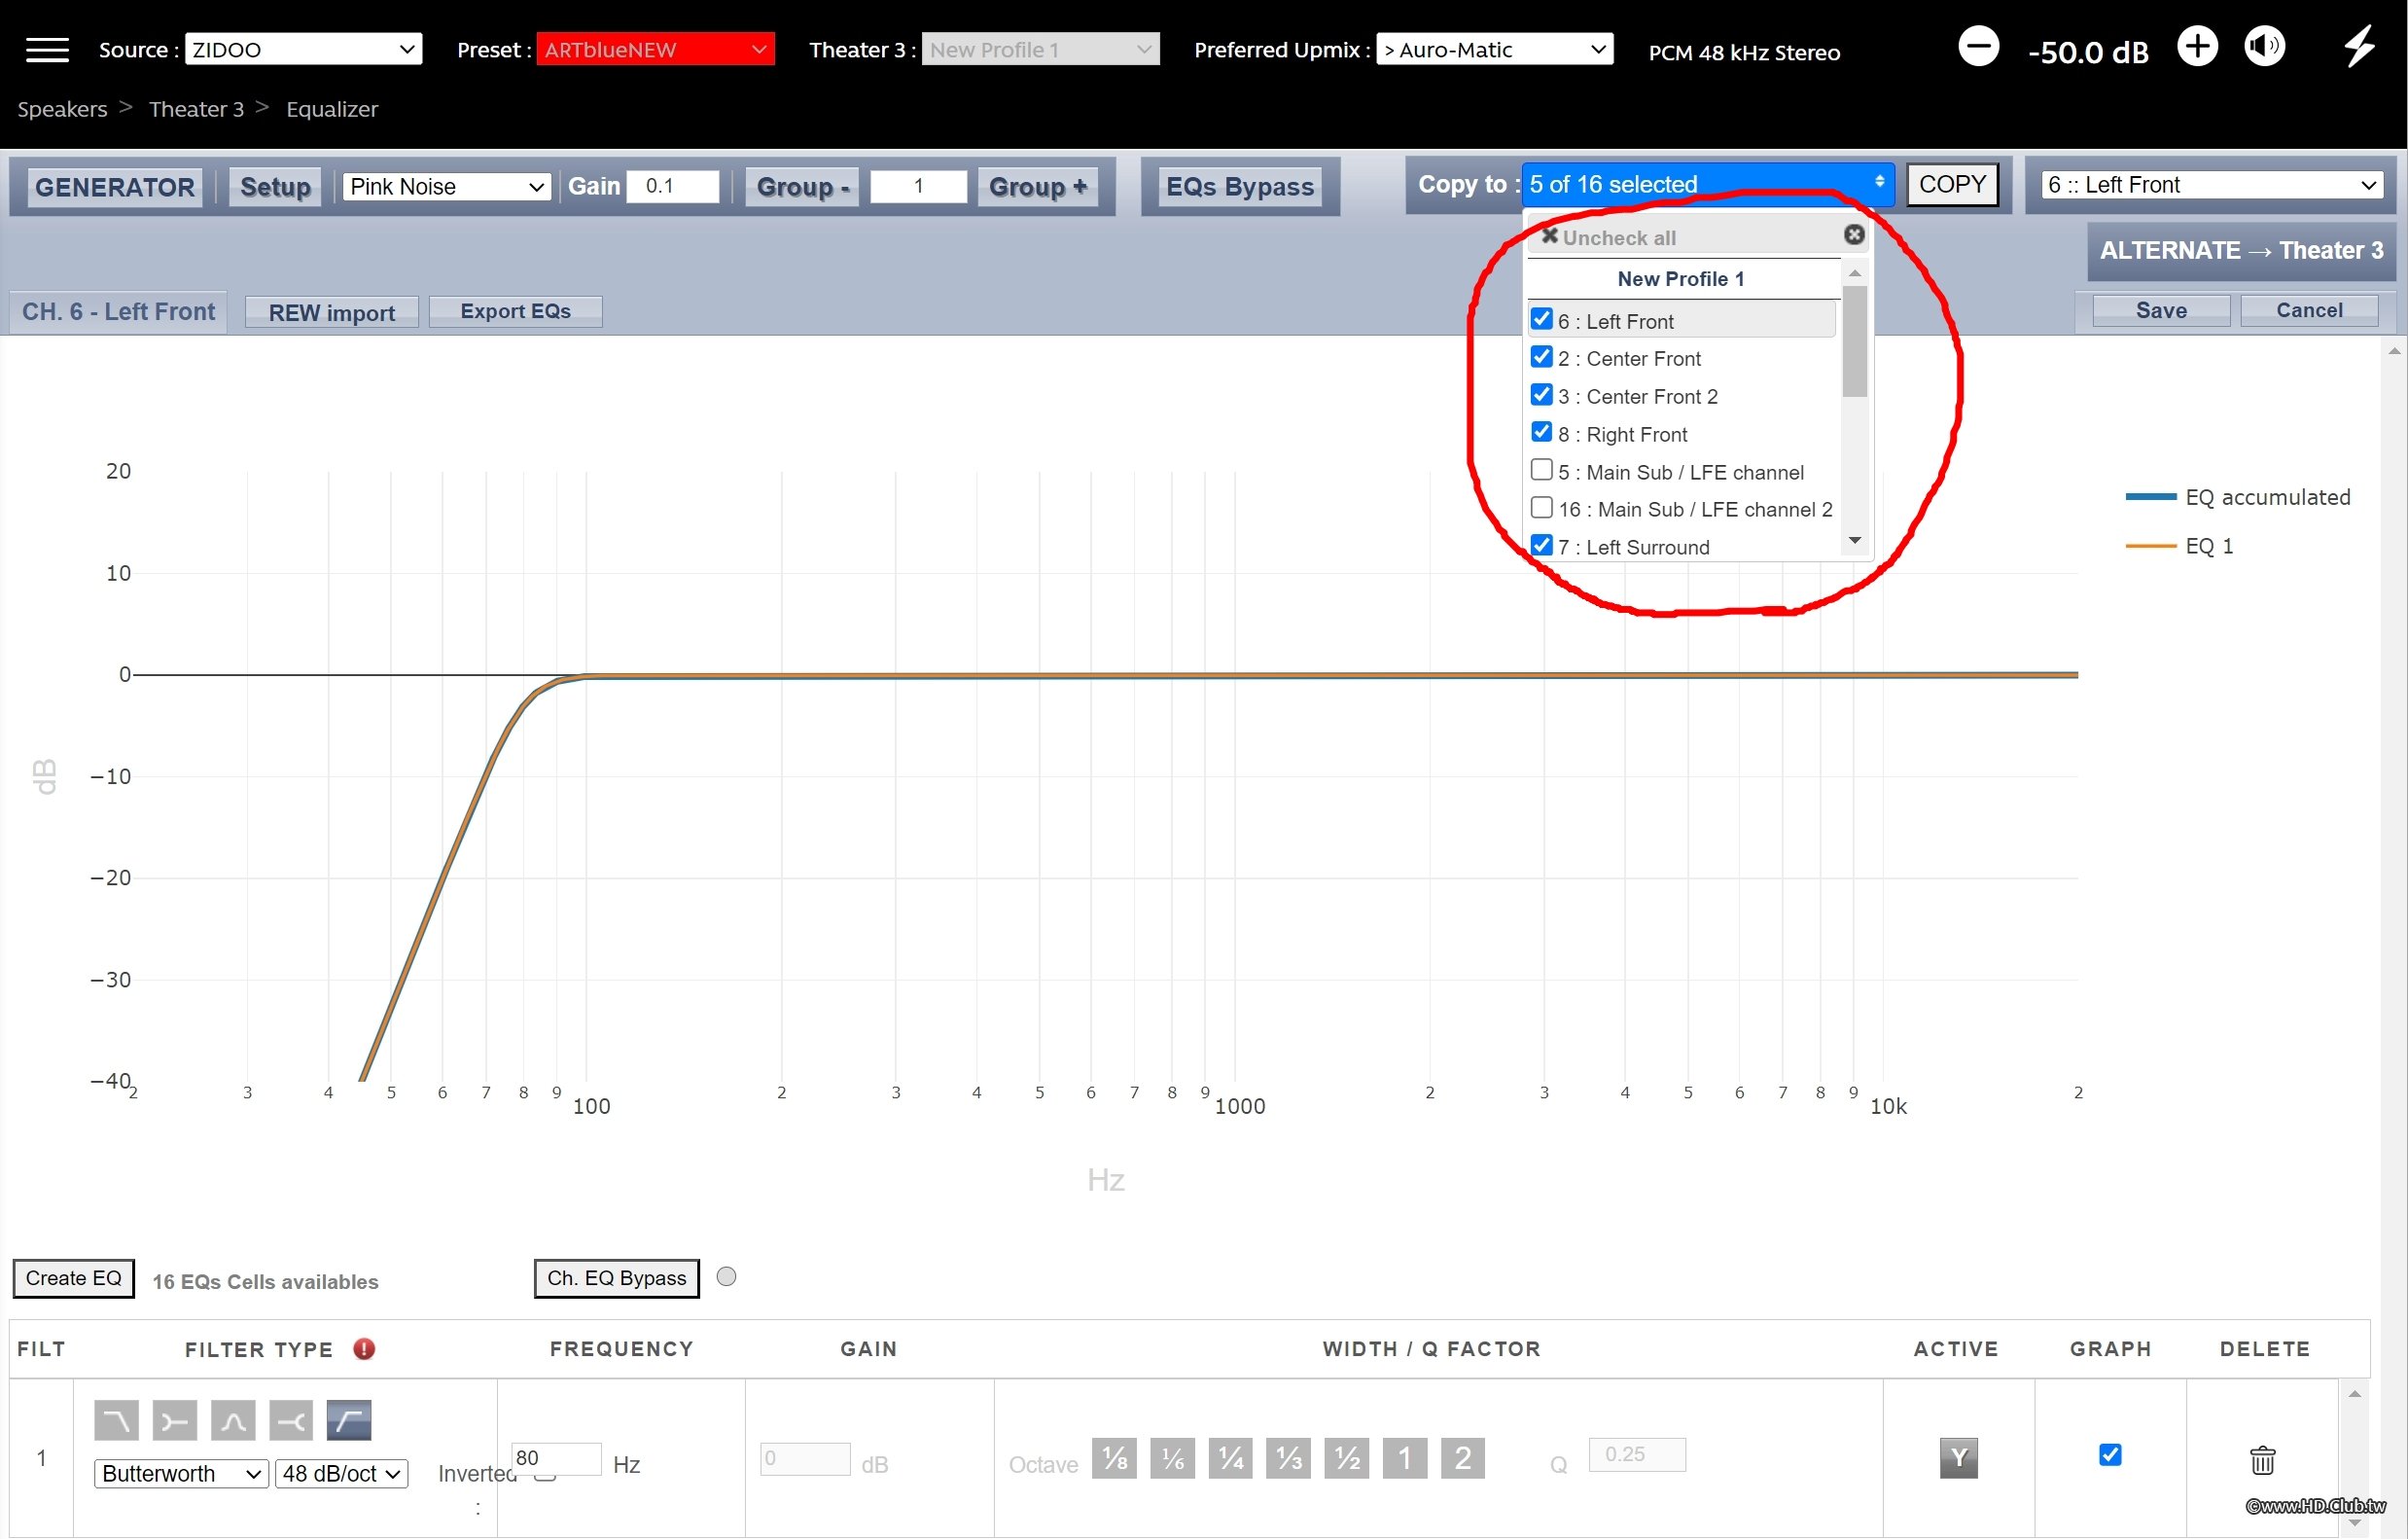Image resolution: width=2408 pixels, height=1539 pixels.
Task: Click the Create EQ button
Action: [73, 1278]
